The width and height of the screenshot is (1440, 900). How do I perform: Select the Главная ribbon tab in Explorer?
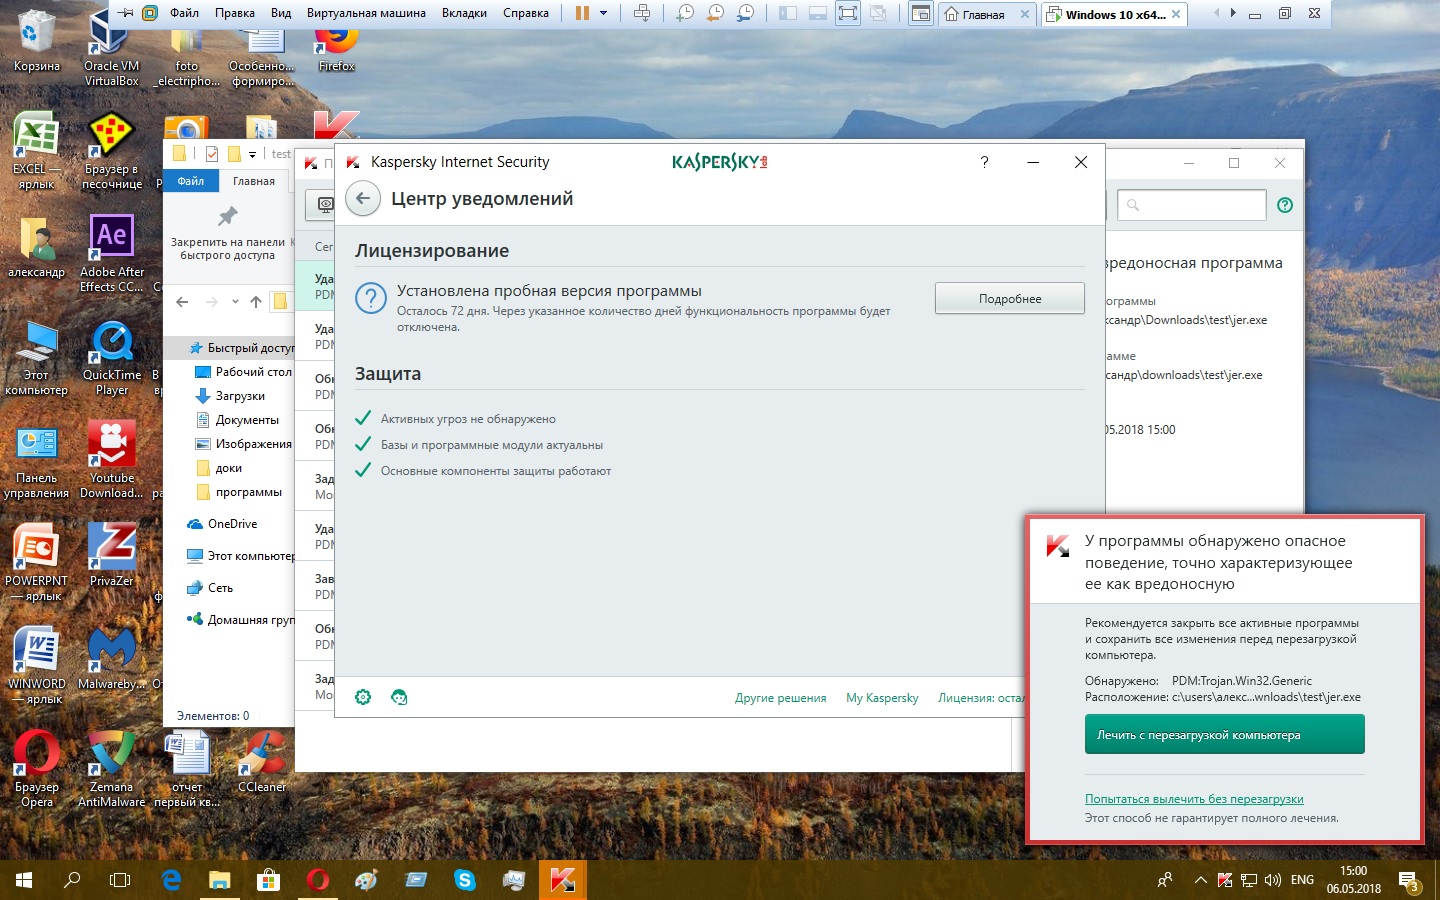click(254, 181)
